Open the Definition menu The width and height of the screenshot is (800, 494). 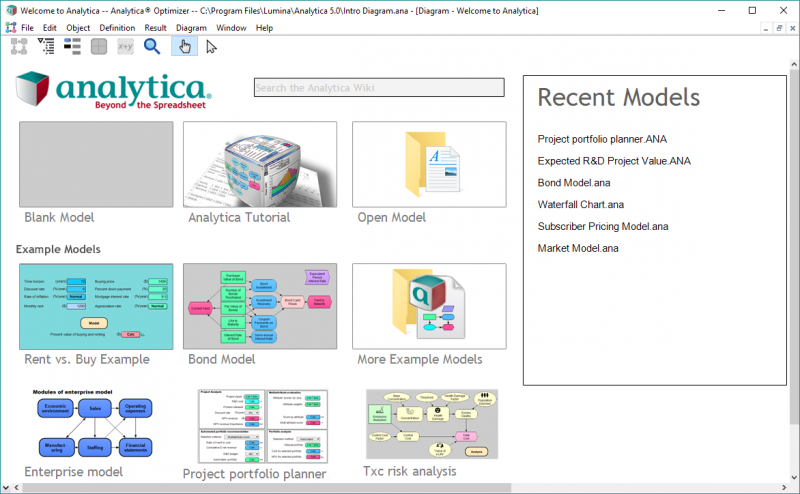[117, 28]
